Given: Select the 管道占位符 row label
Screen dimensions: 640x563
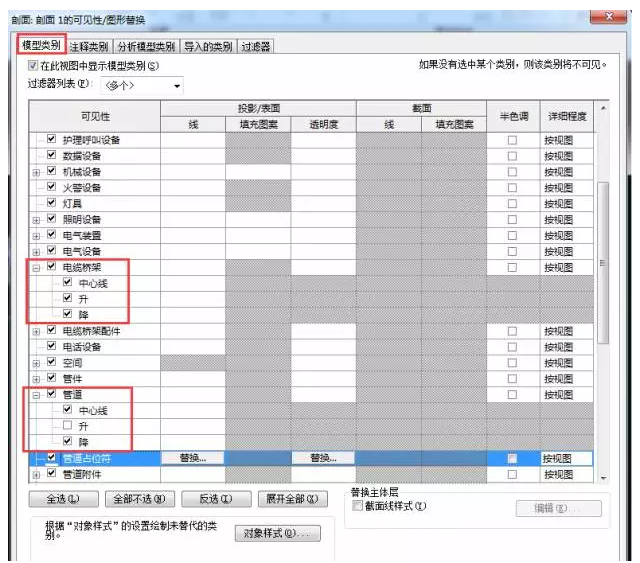Looking at the screenshot, I should click(86, 458).
